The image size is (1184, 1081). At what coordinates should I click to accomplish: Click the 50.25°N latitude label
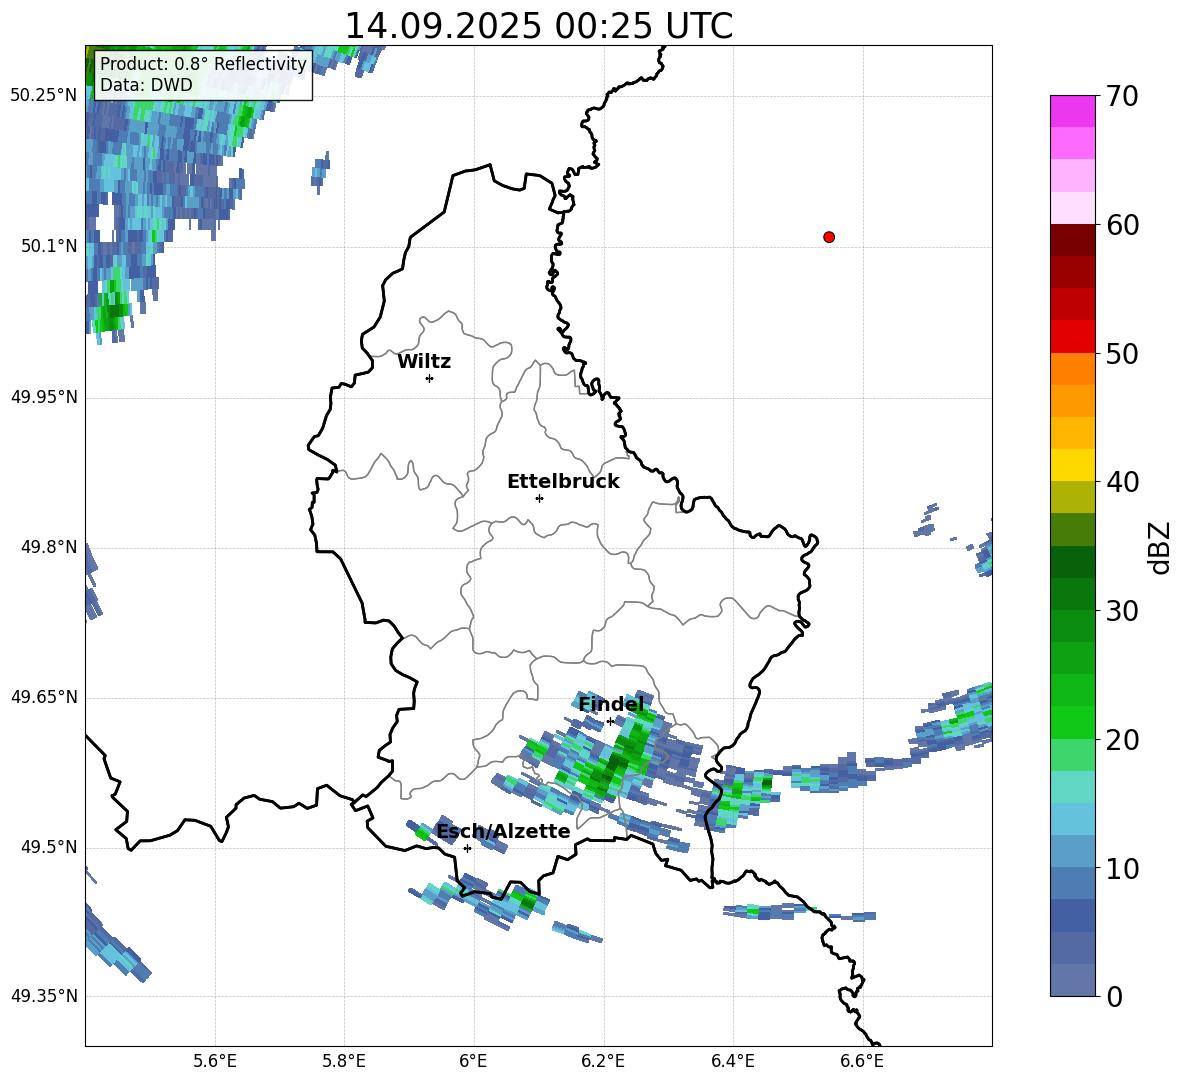[x=44, y=96]
